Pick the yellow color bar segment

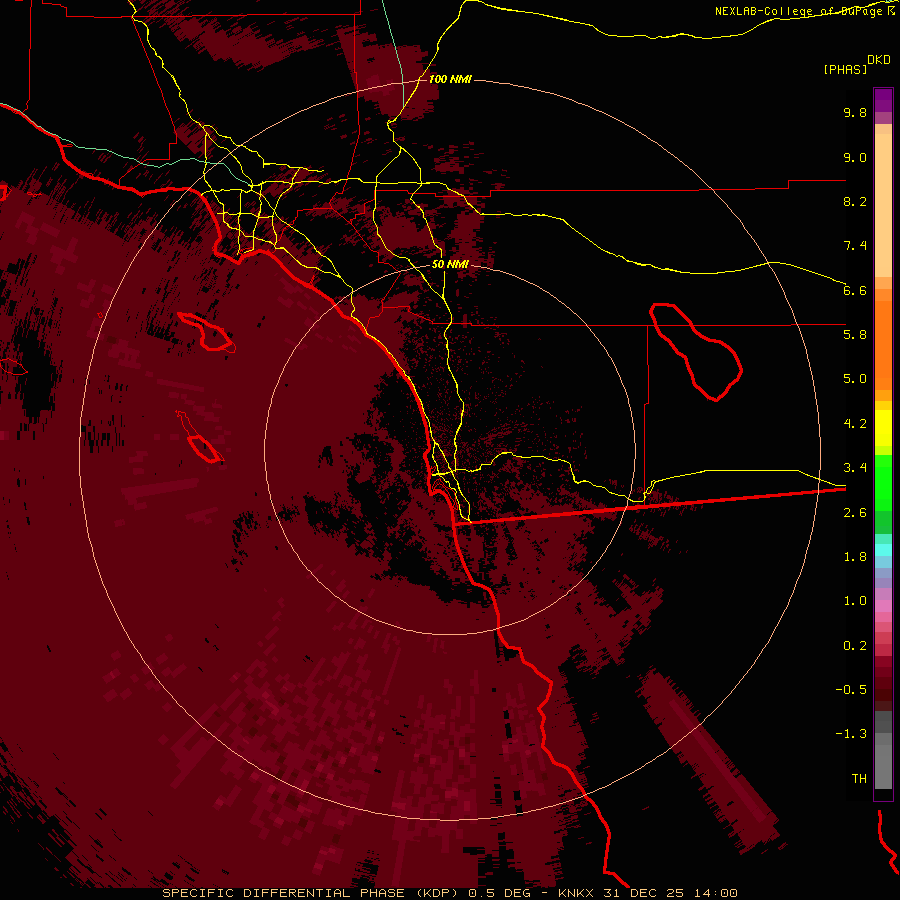coord(883,428)
